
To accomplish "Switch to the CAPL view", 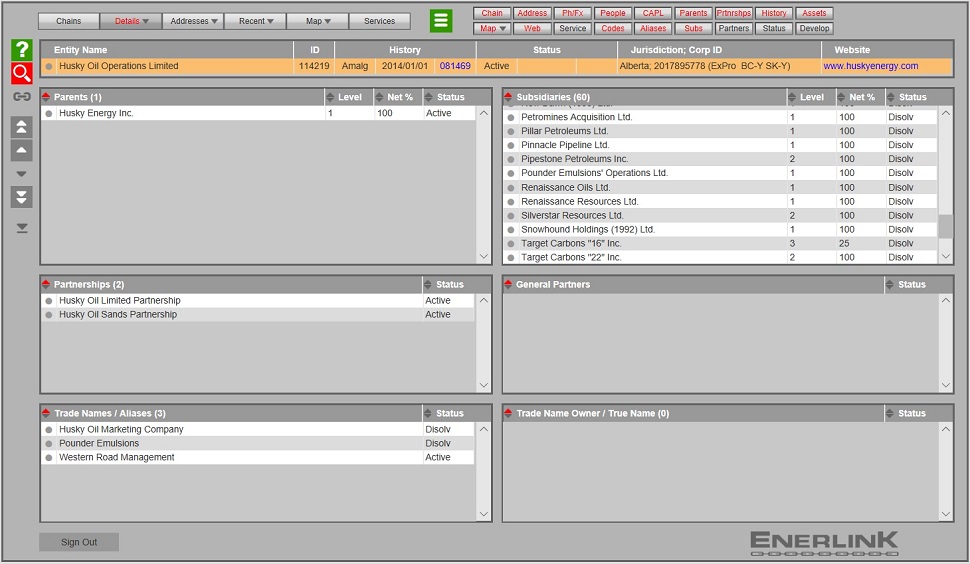I will coord(653,13).
